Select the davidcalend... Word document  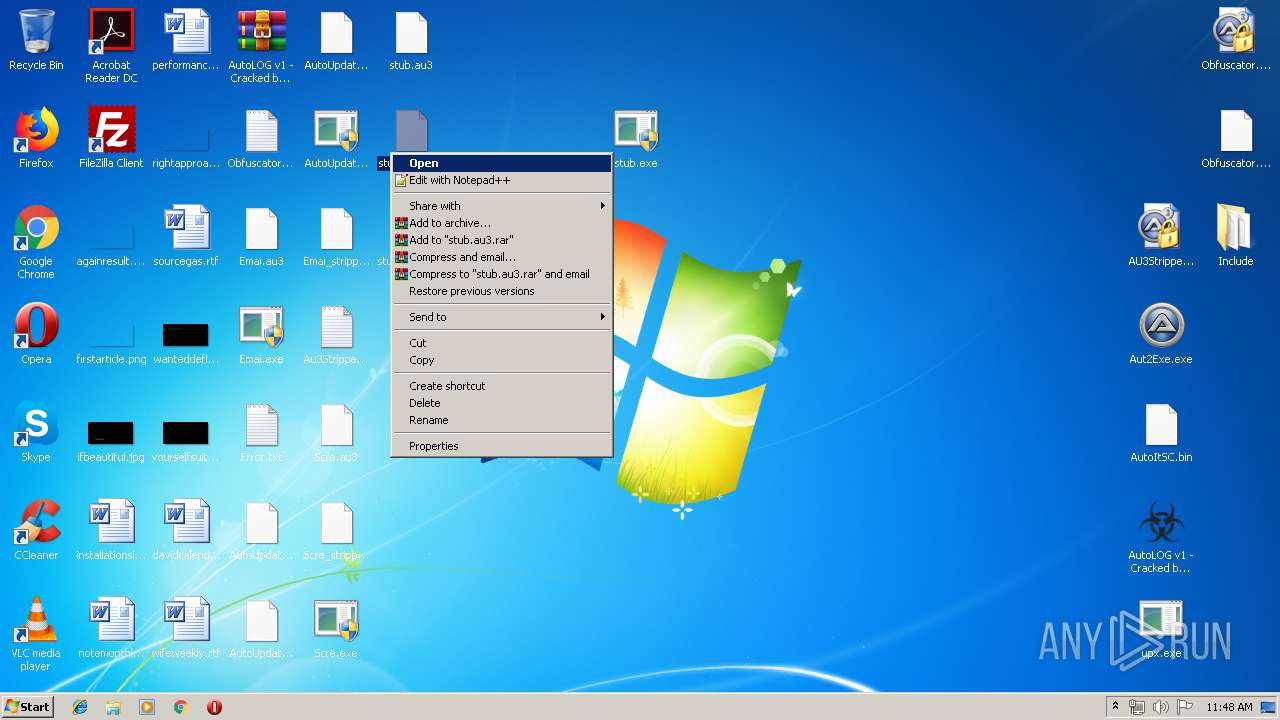coord(186,530)
